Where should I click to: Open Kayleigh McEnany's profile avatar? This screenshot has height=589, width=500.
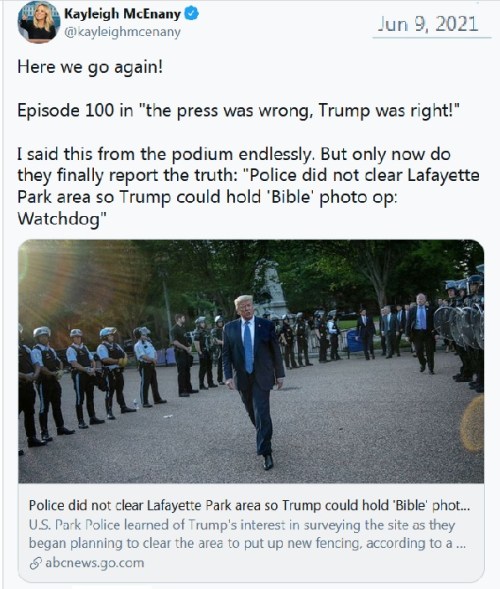point(39,22)
